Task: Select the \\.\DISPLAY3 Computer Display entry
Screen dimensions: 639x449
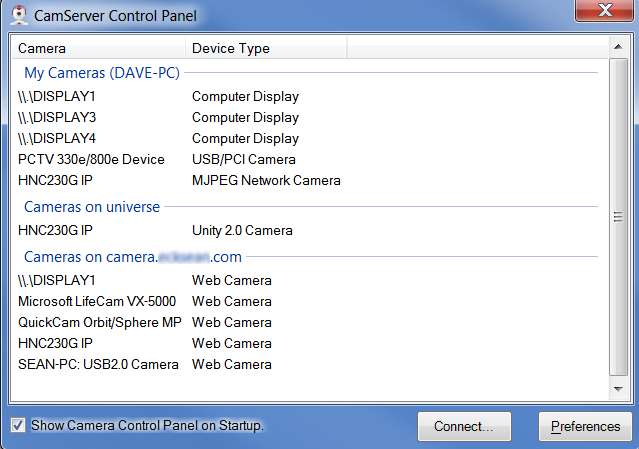Action: click(x=57, y=118)
